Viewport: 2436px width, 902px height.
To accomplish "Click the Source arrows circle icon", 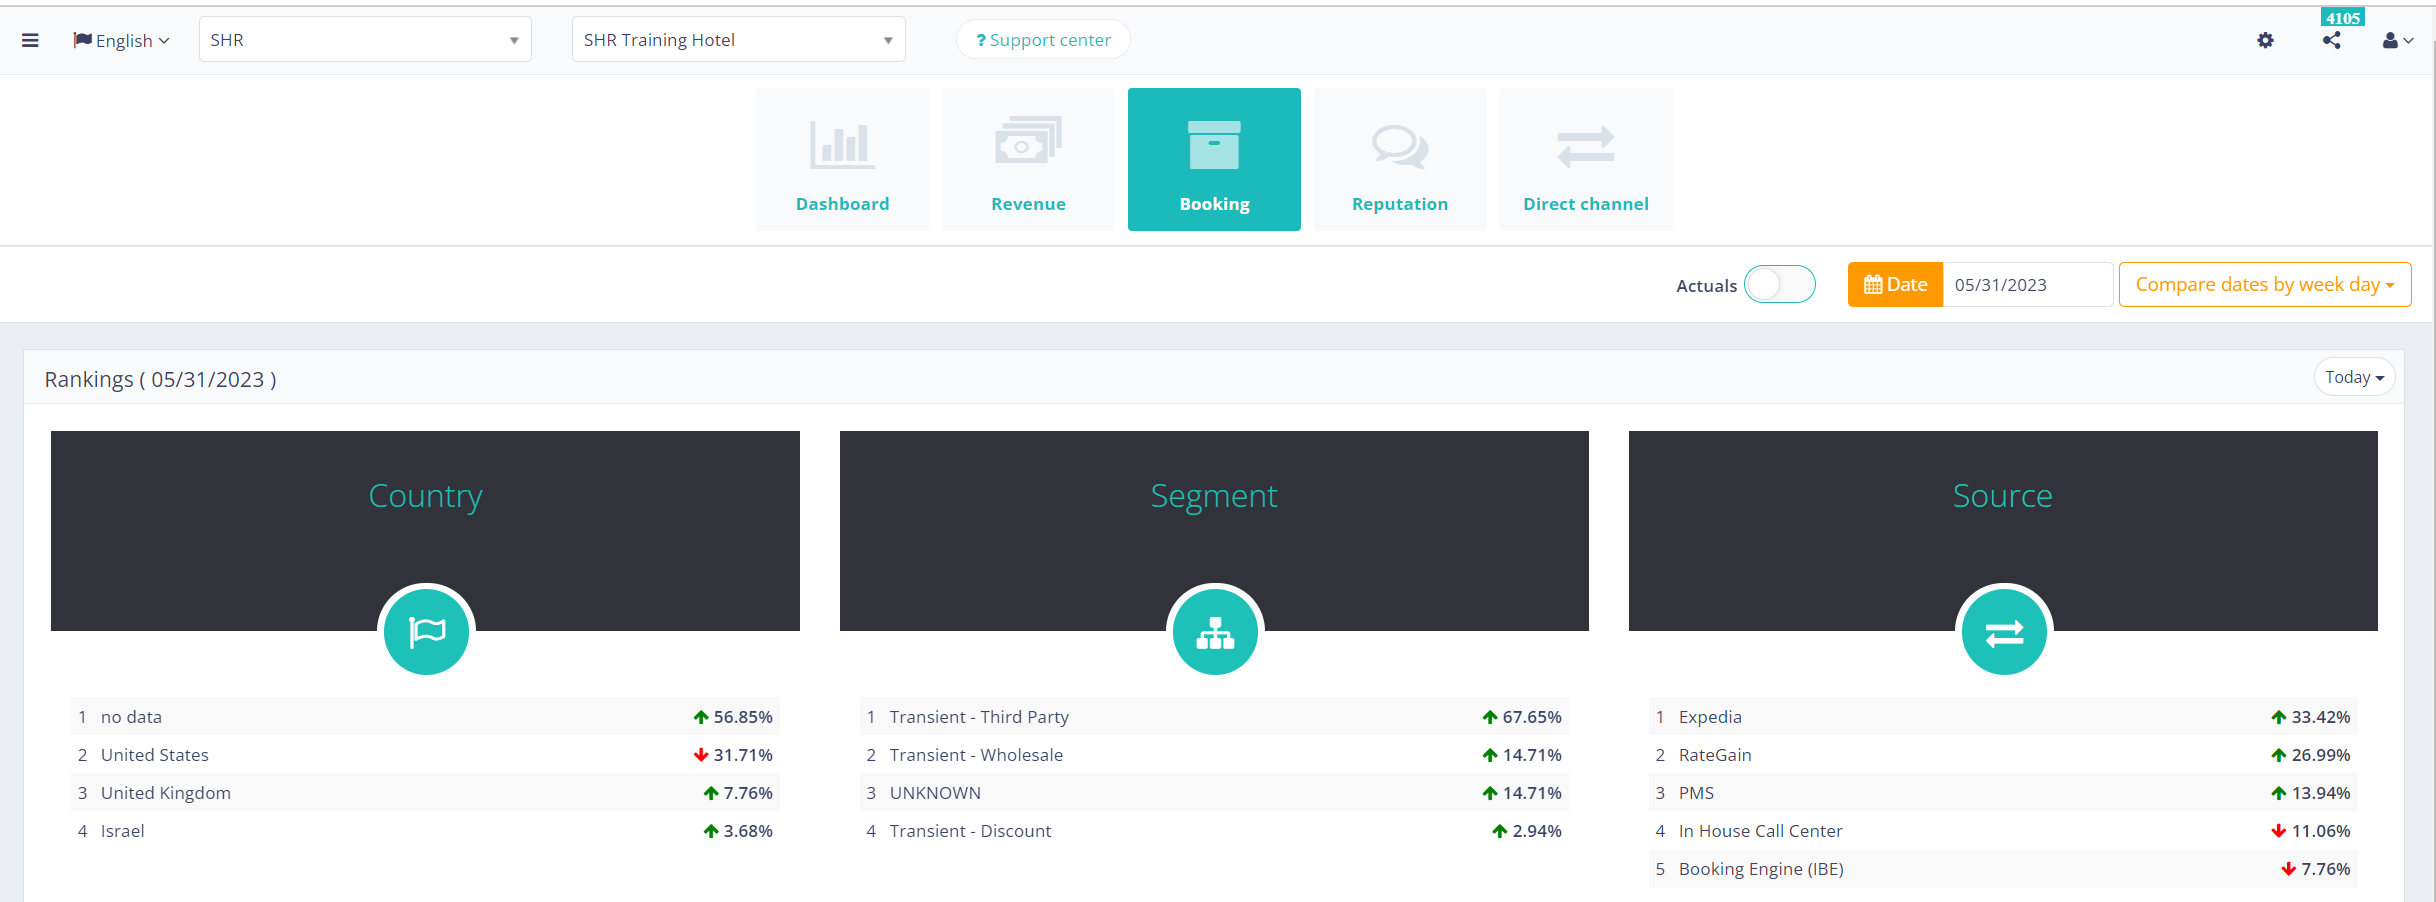I will (2004, 631).
